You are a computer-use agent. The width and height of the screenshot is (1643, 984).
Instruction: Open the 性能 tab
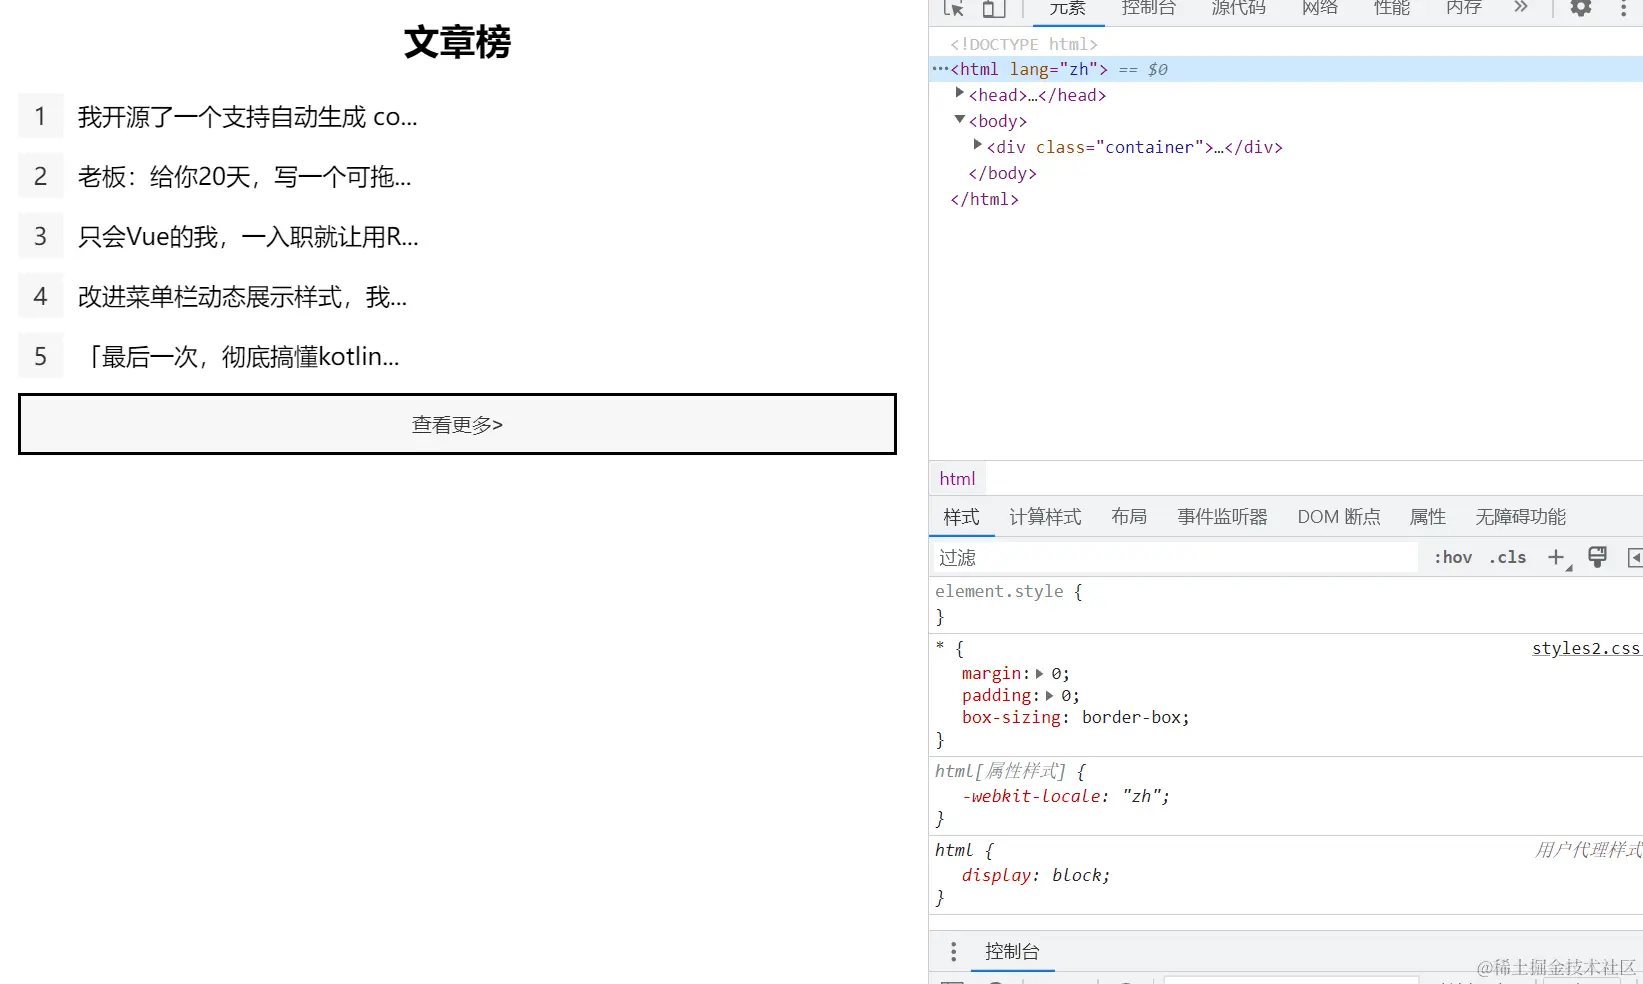pos(1392,8)
